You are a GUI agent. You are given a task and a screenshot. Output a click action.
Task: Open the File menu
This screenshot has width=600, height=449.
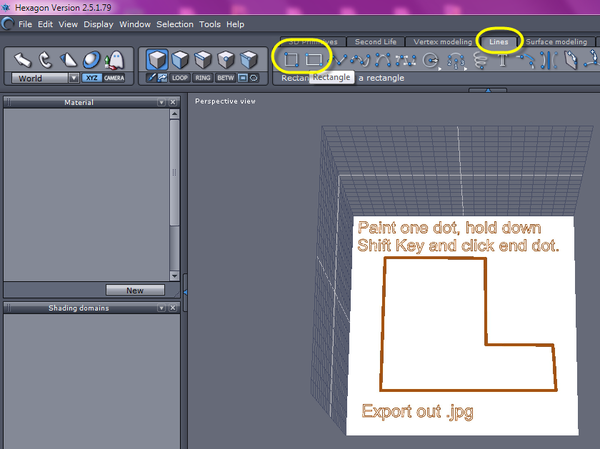click(25, 24)
